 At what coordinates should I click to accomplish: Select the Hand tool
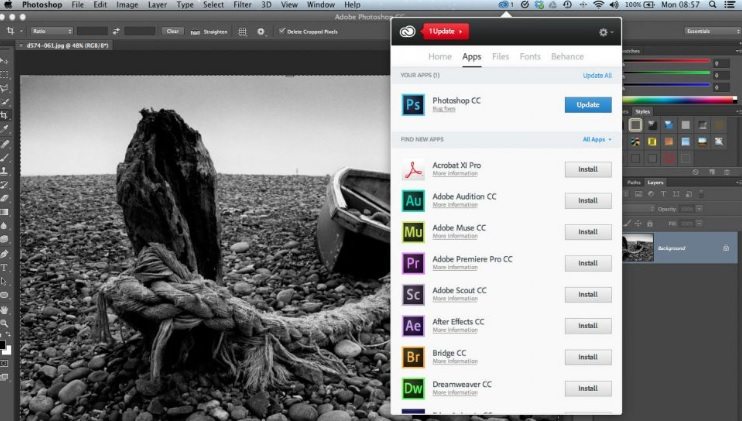[4, 309]
